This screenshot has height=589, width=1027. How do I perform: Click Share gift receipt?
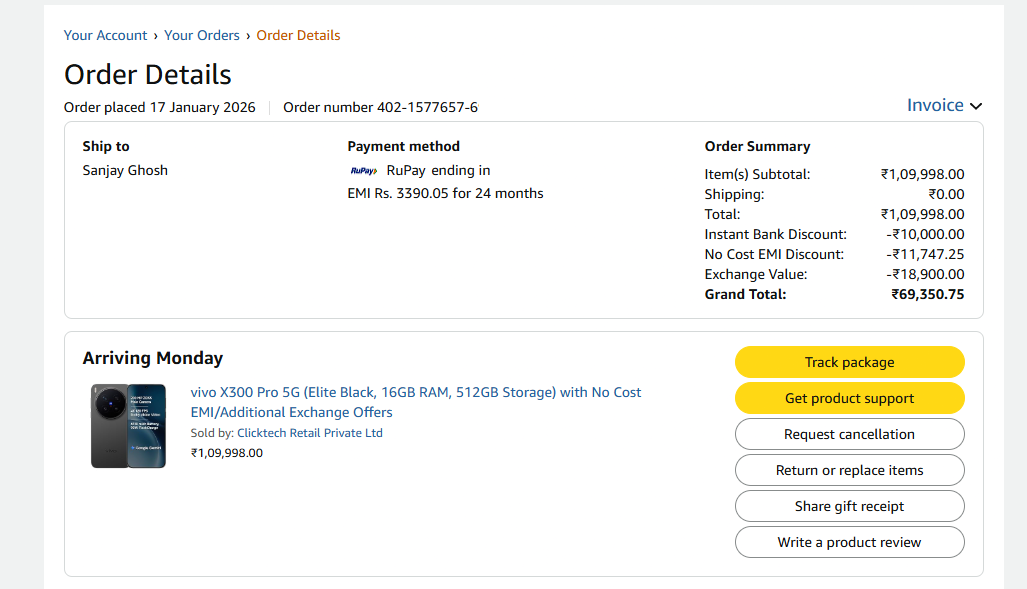point(849,506)
